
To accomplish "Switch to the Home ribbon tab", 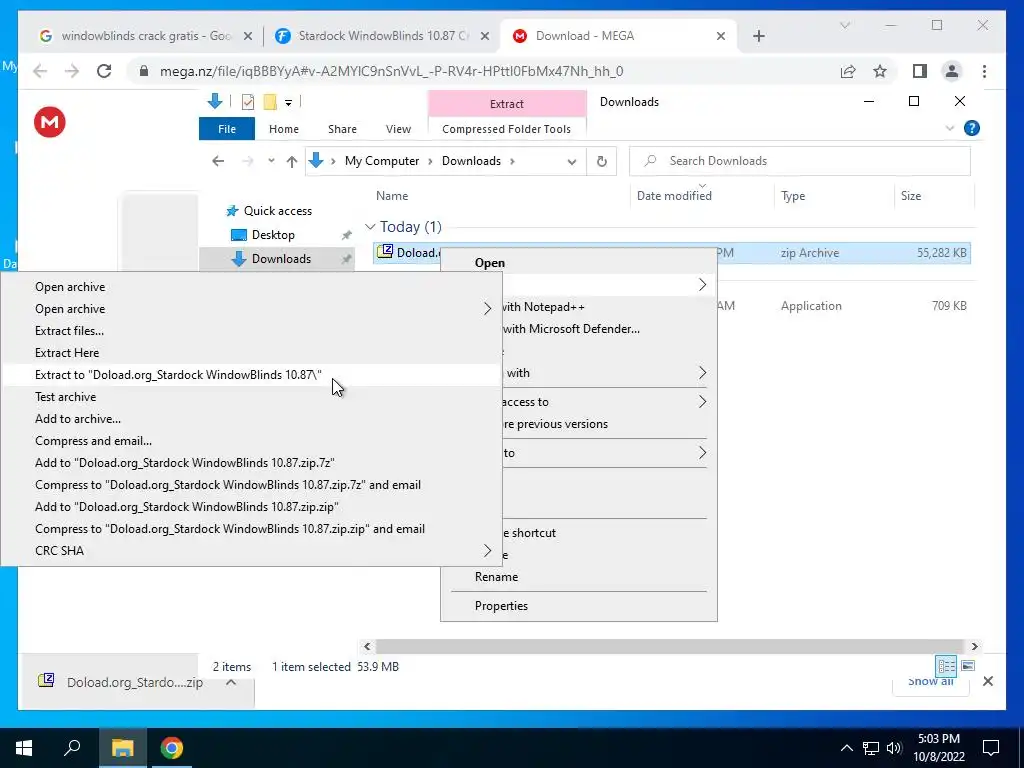I will tap(283, 129).
